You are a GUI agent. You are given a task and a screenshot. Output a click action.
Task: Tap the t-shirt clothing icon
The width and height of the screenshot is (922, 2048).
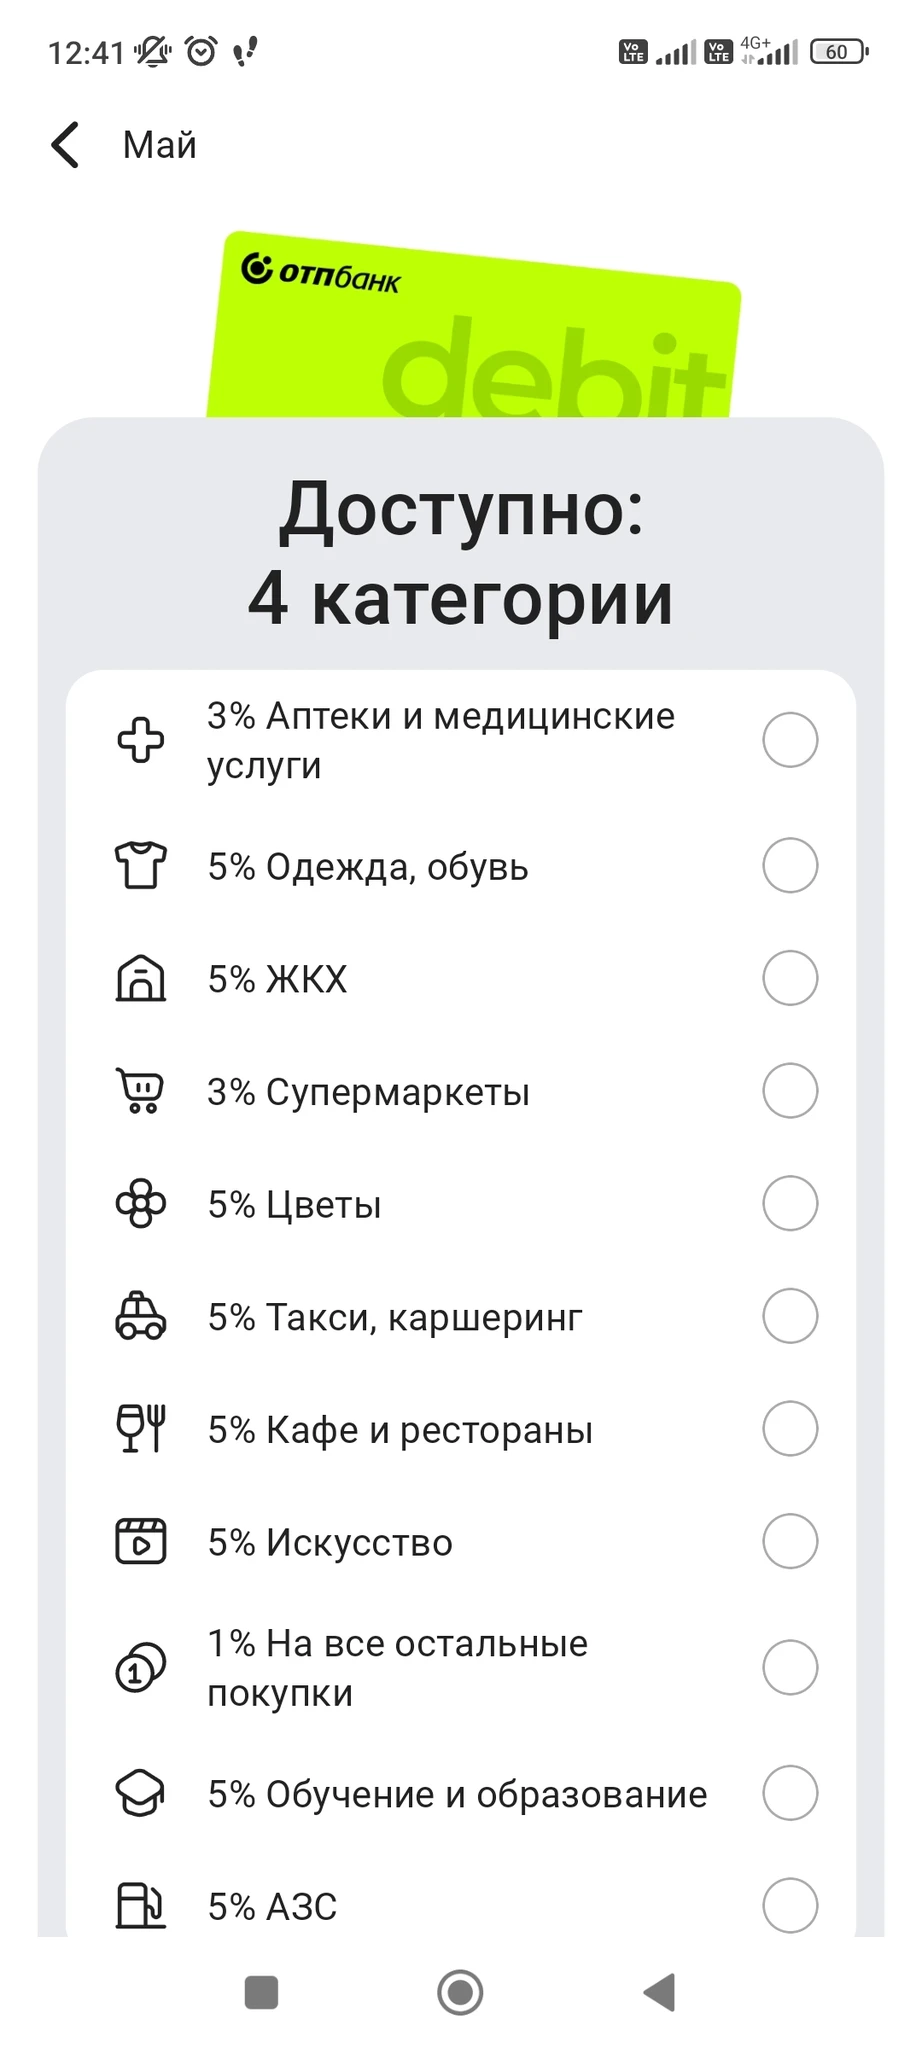click(x=141, y=865)
